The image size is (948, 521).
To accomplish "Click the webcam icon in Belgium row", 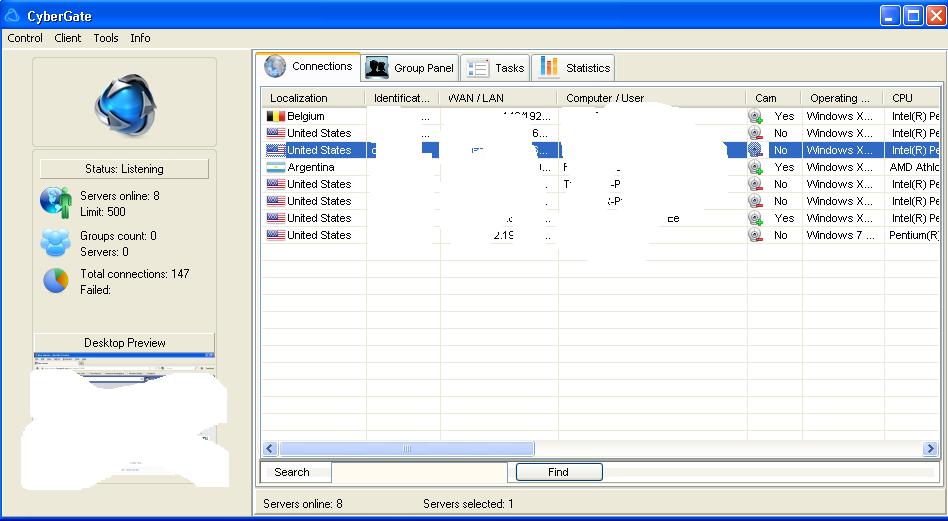I will tap(755, 116).
